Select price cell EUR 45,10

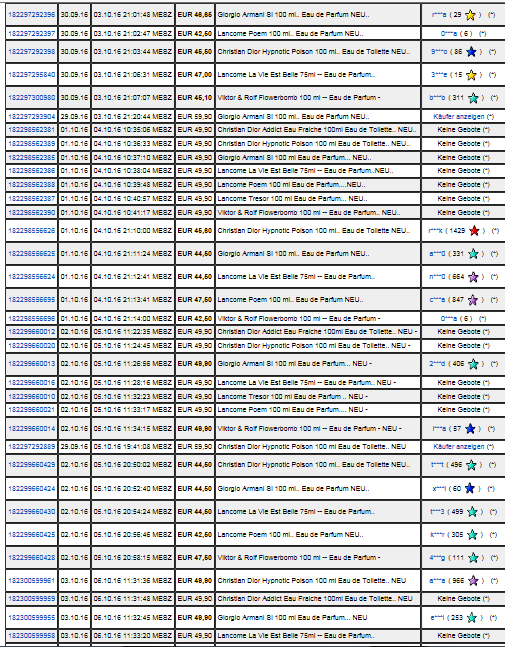point(195,98)
